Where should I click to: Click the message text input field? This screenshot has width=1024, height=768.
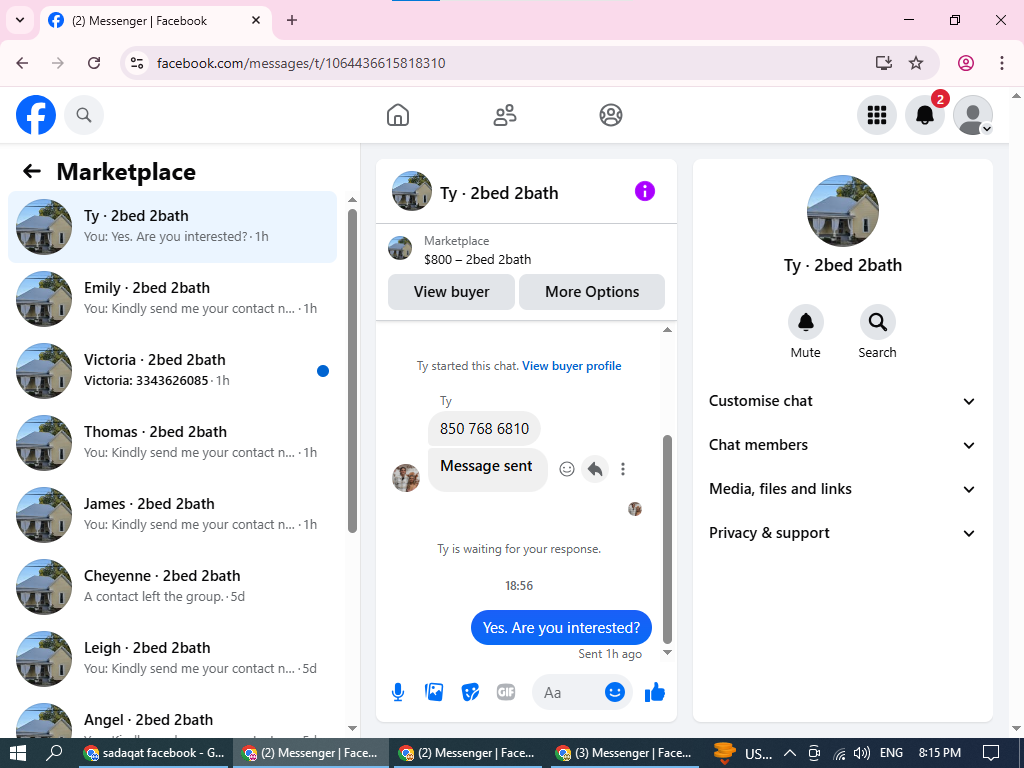(x=569, y=693)
